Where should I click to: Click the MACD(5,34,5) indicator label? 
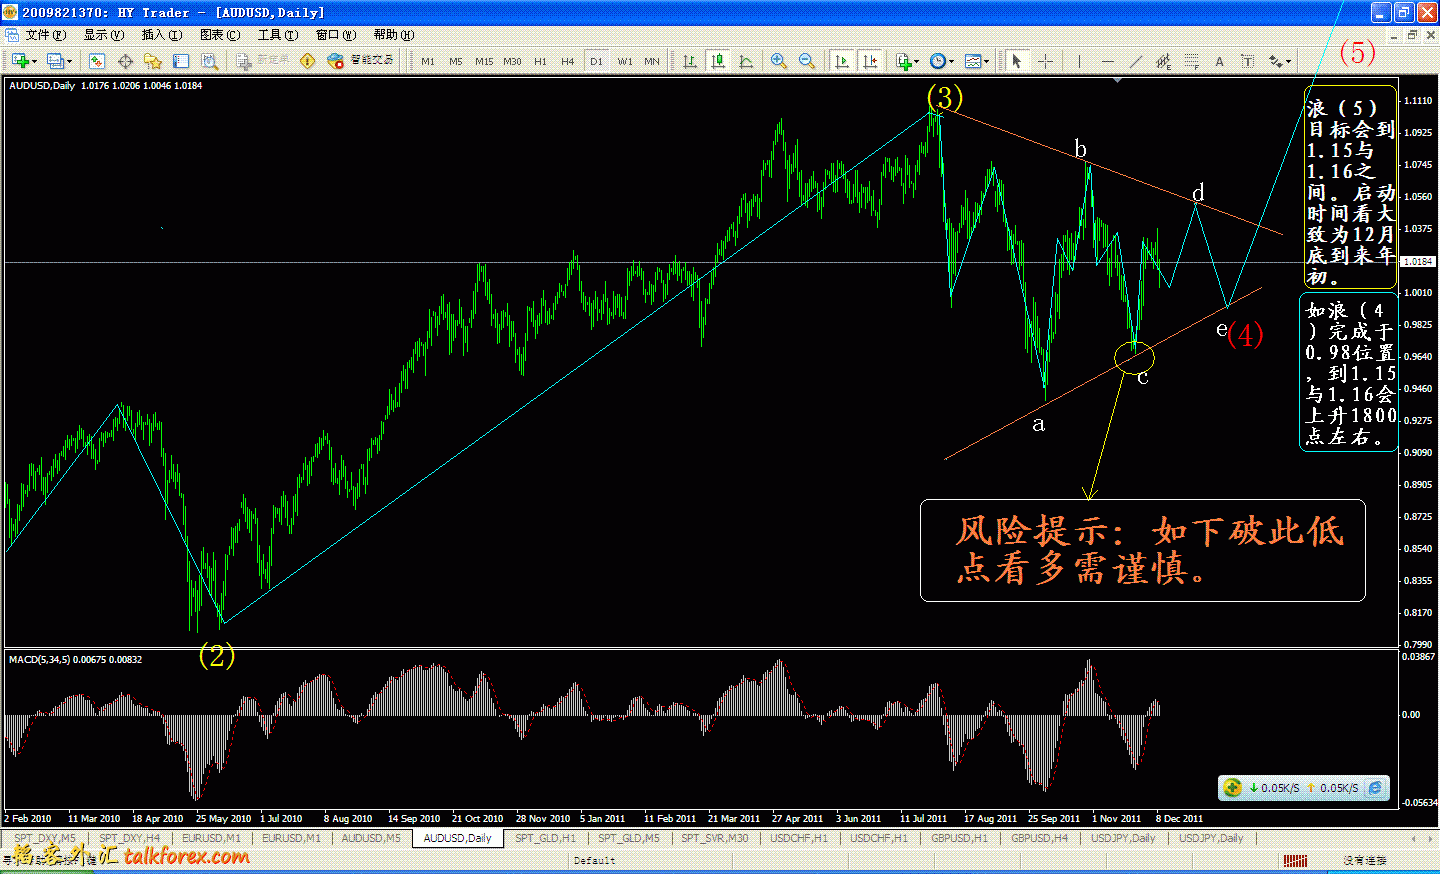(75, 660)
